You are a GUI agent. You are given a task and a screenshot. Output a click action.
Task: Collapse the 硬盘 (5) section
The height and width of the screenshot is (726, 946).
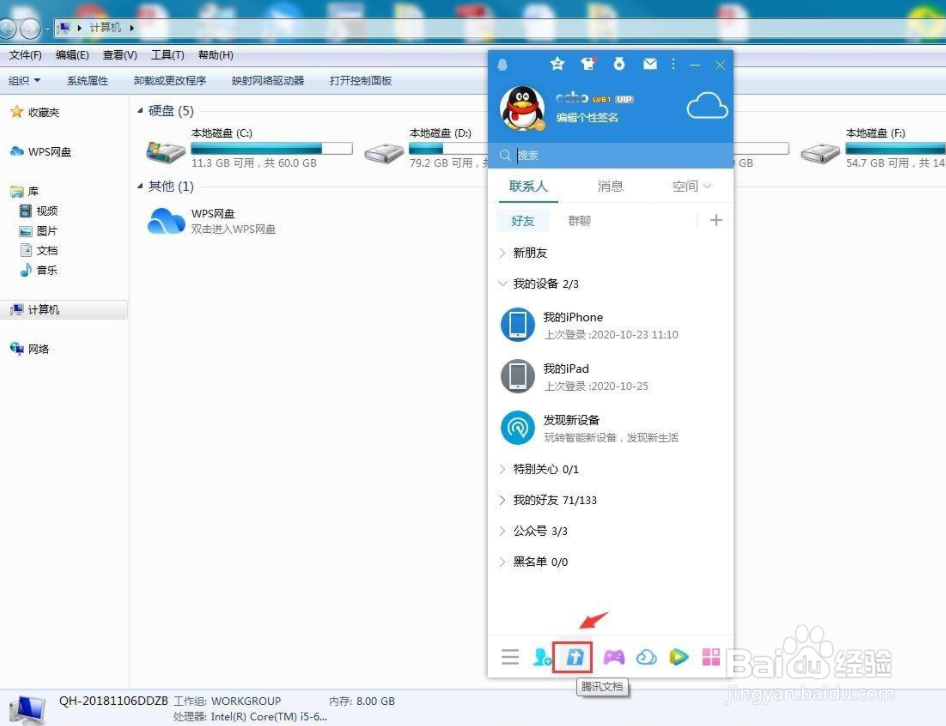[x=140, y=110]
